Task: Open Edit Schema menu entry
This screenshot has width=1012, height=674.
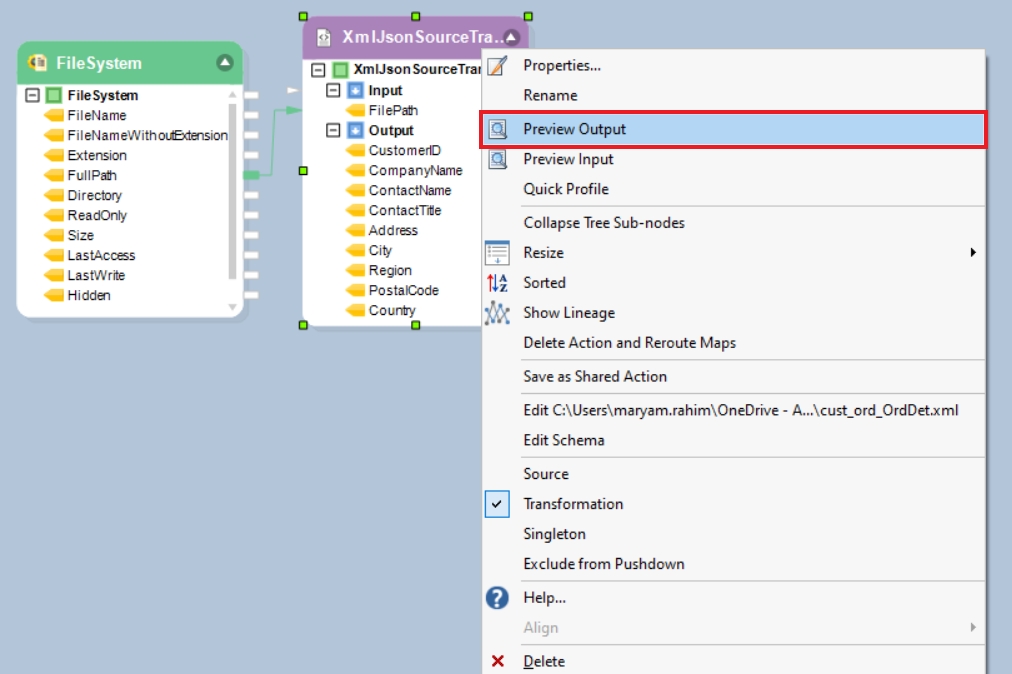Action: click(x=563, y=440)
